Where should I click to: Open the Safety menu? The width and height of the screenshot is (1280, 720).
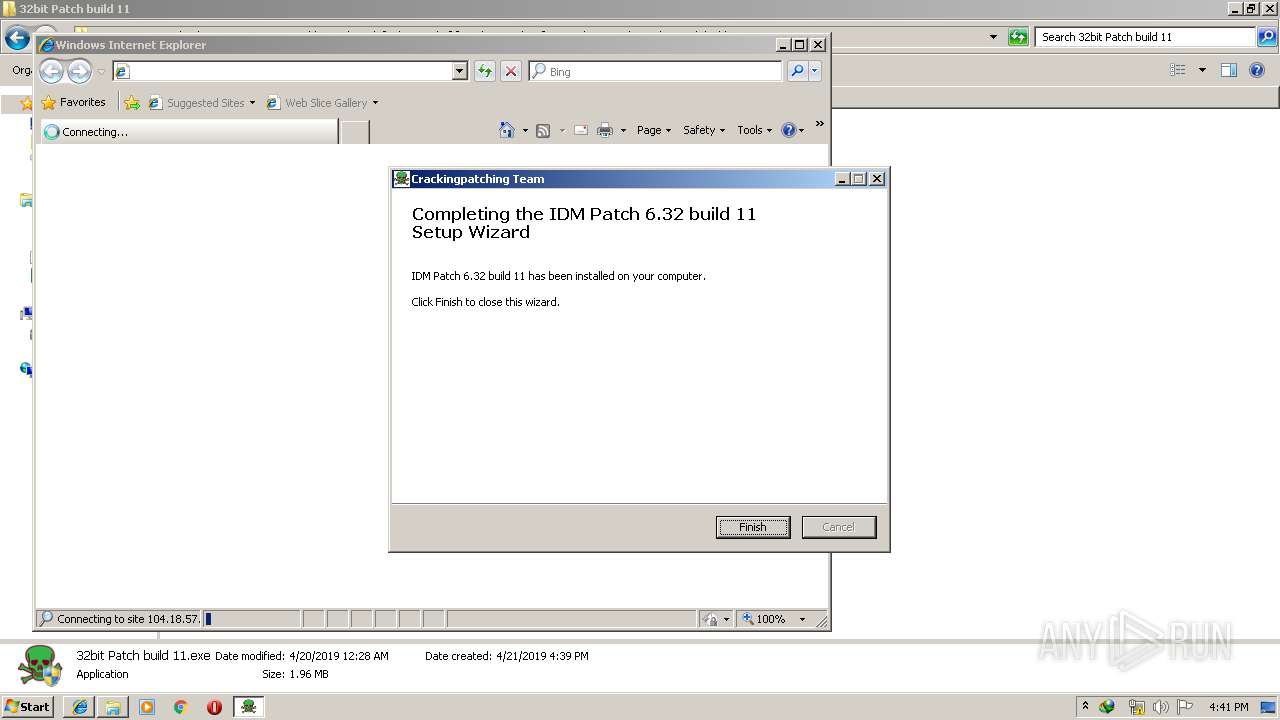pos(704,130)
